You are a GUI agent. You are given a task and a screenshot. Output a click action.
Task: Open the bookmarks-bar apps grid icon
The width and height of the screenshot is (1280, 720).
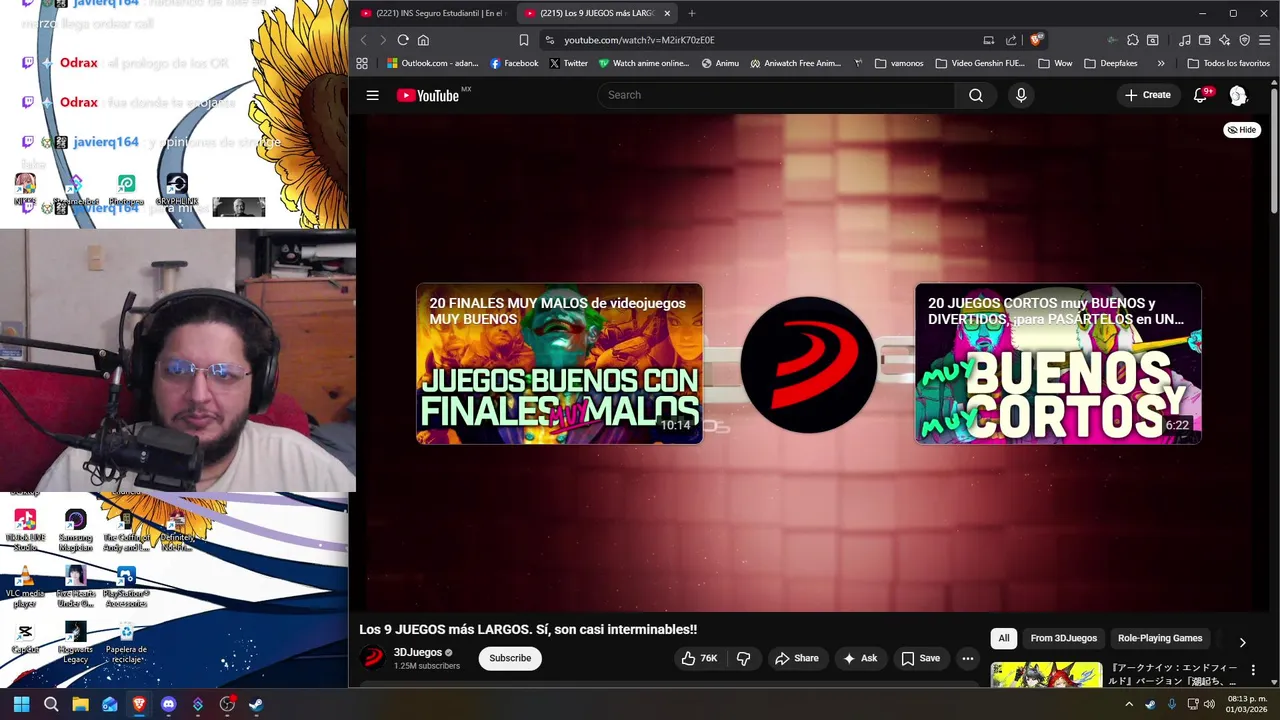pyautogui.click(x=362, y=63)
